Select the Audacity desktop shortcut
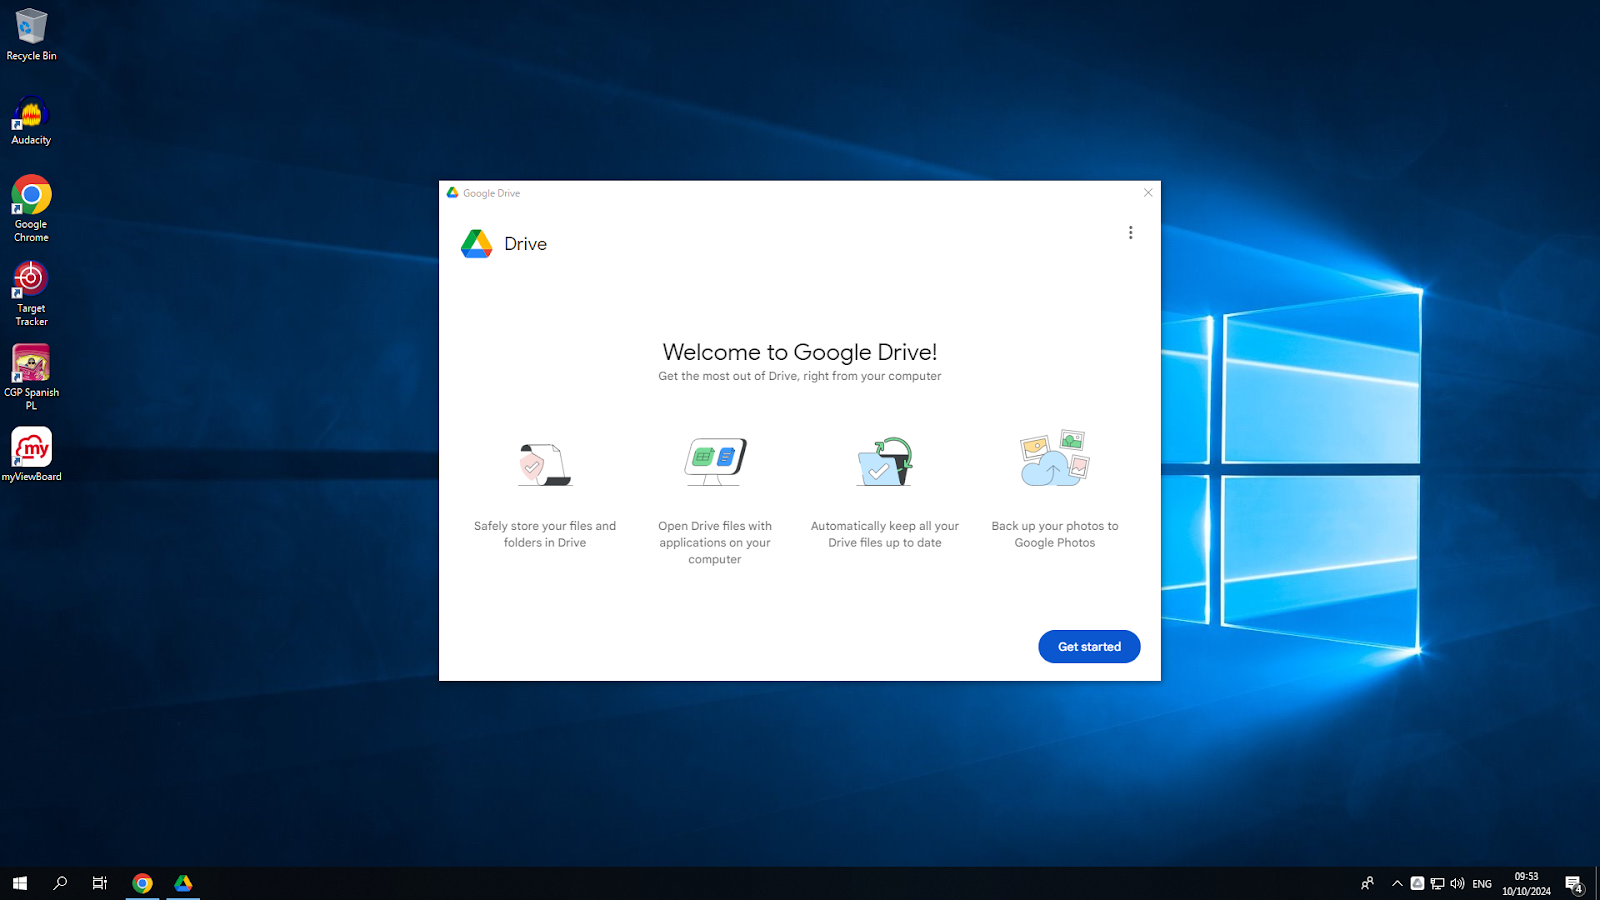 coord(31,121)
